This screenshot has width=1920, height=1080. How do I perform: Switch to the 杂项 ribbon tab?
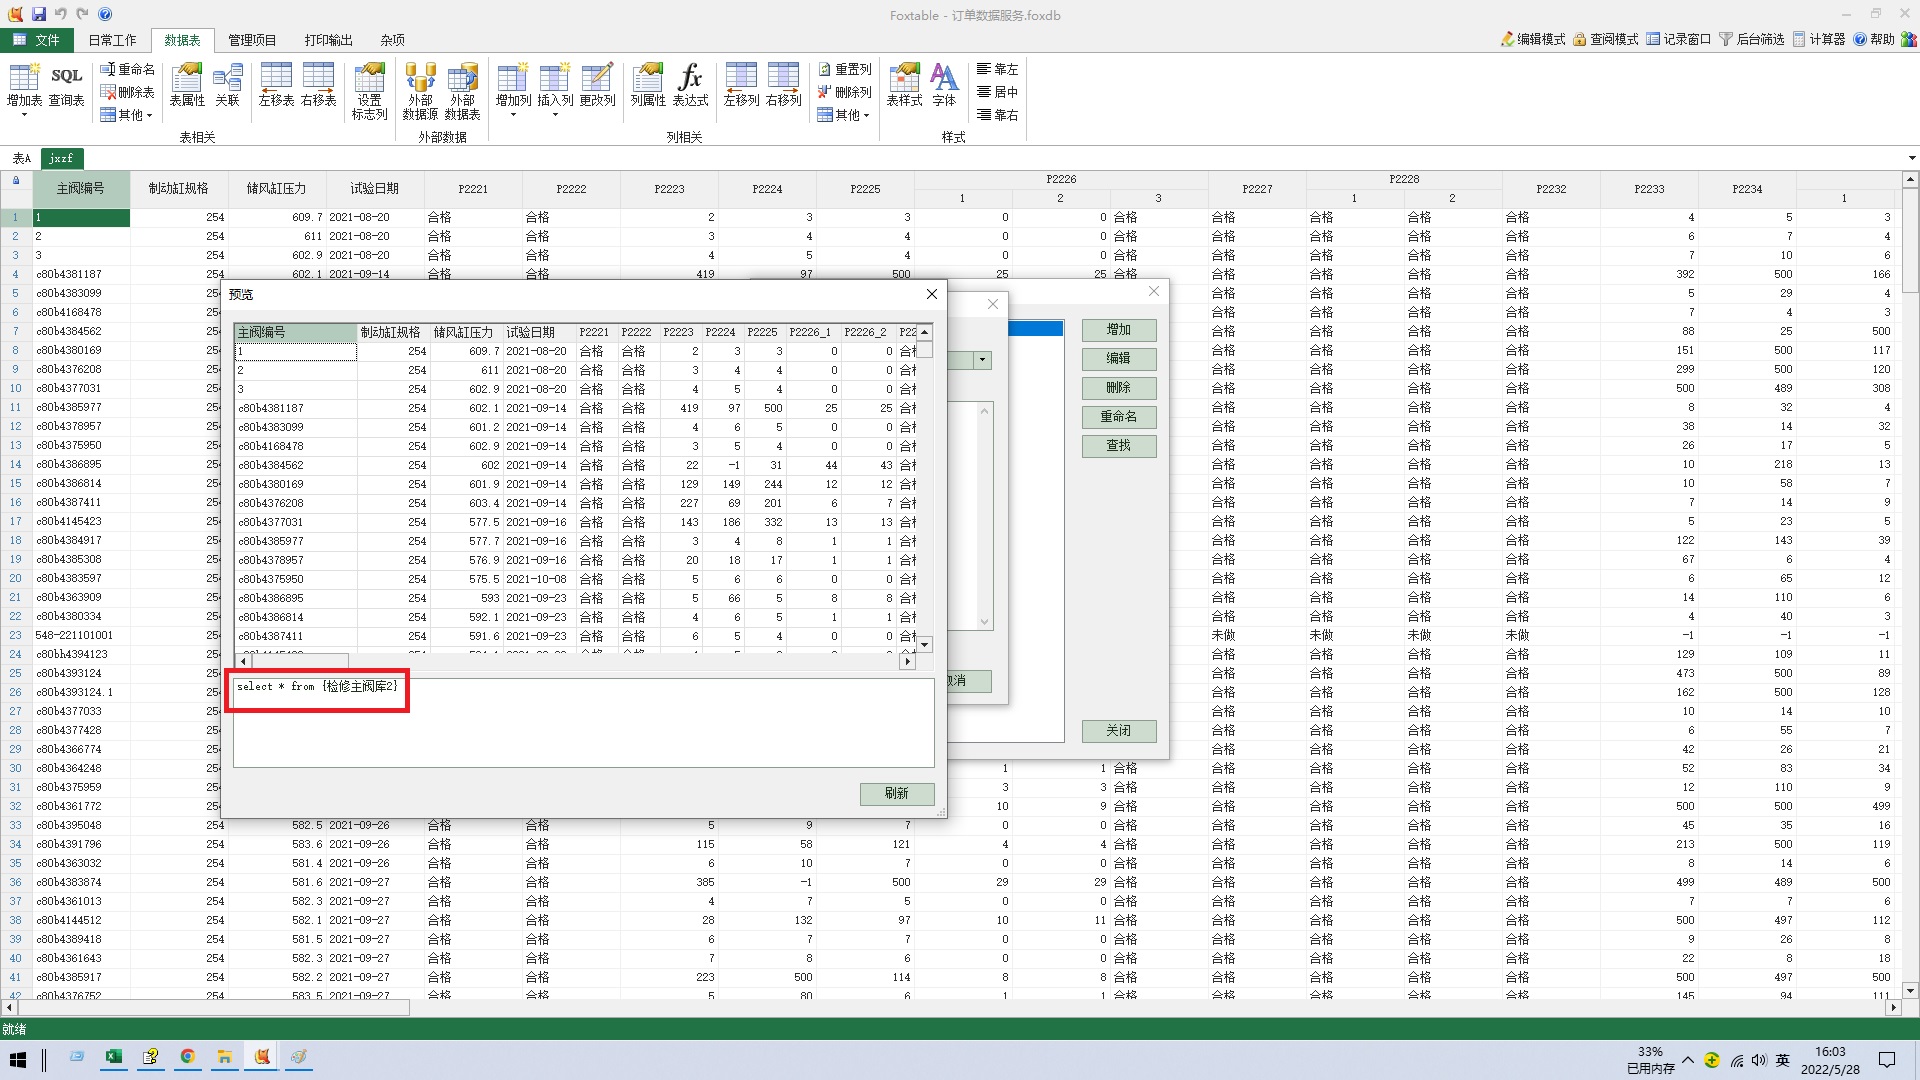click(392, 40)
